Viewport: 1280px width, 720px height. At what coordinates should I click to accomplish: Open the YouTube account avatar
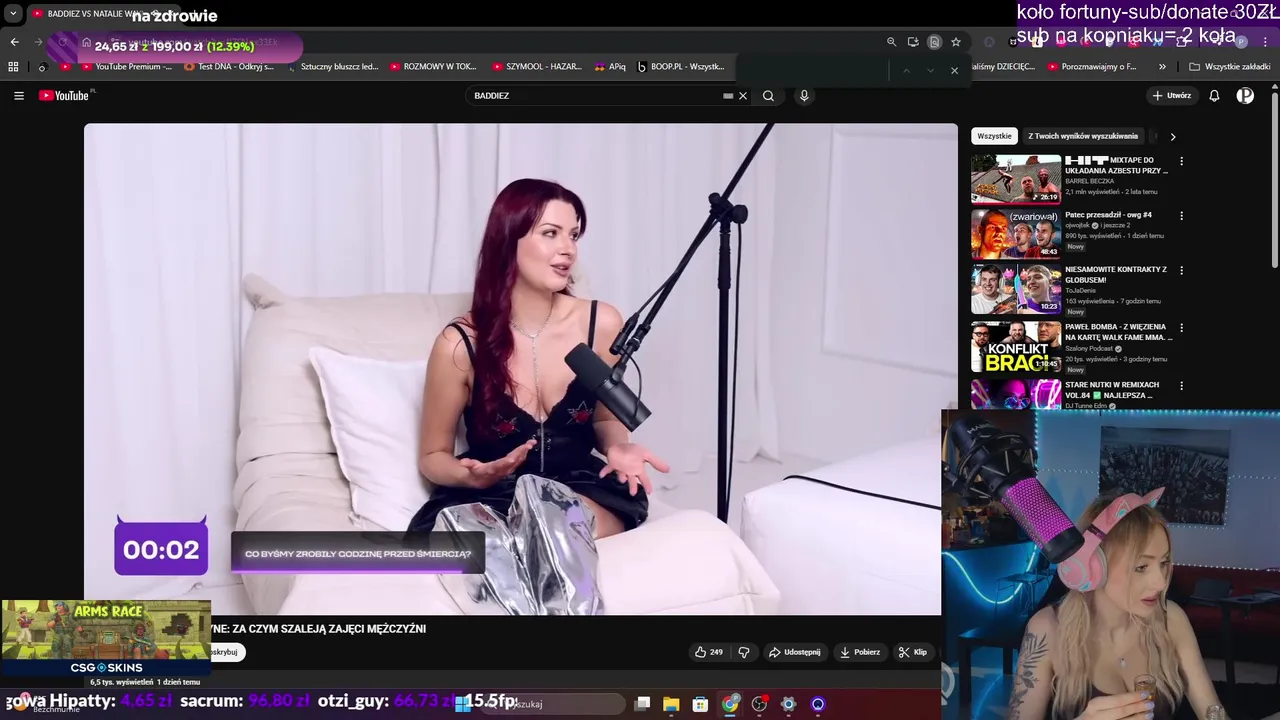(x=1245, y=96)
